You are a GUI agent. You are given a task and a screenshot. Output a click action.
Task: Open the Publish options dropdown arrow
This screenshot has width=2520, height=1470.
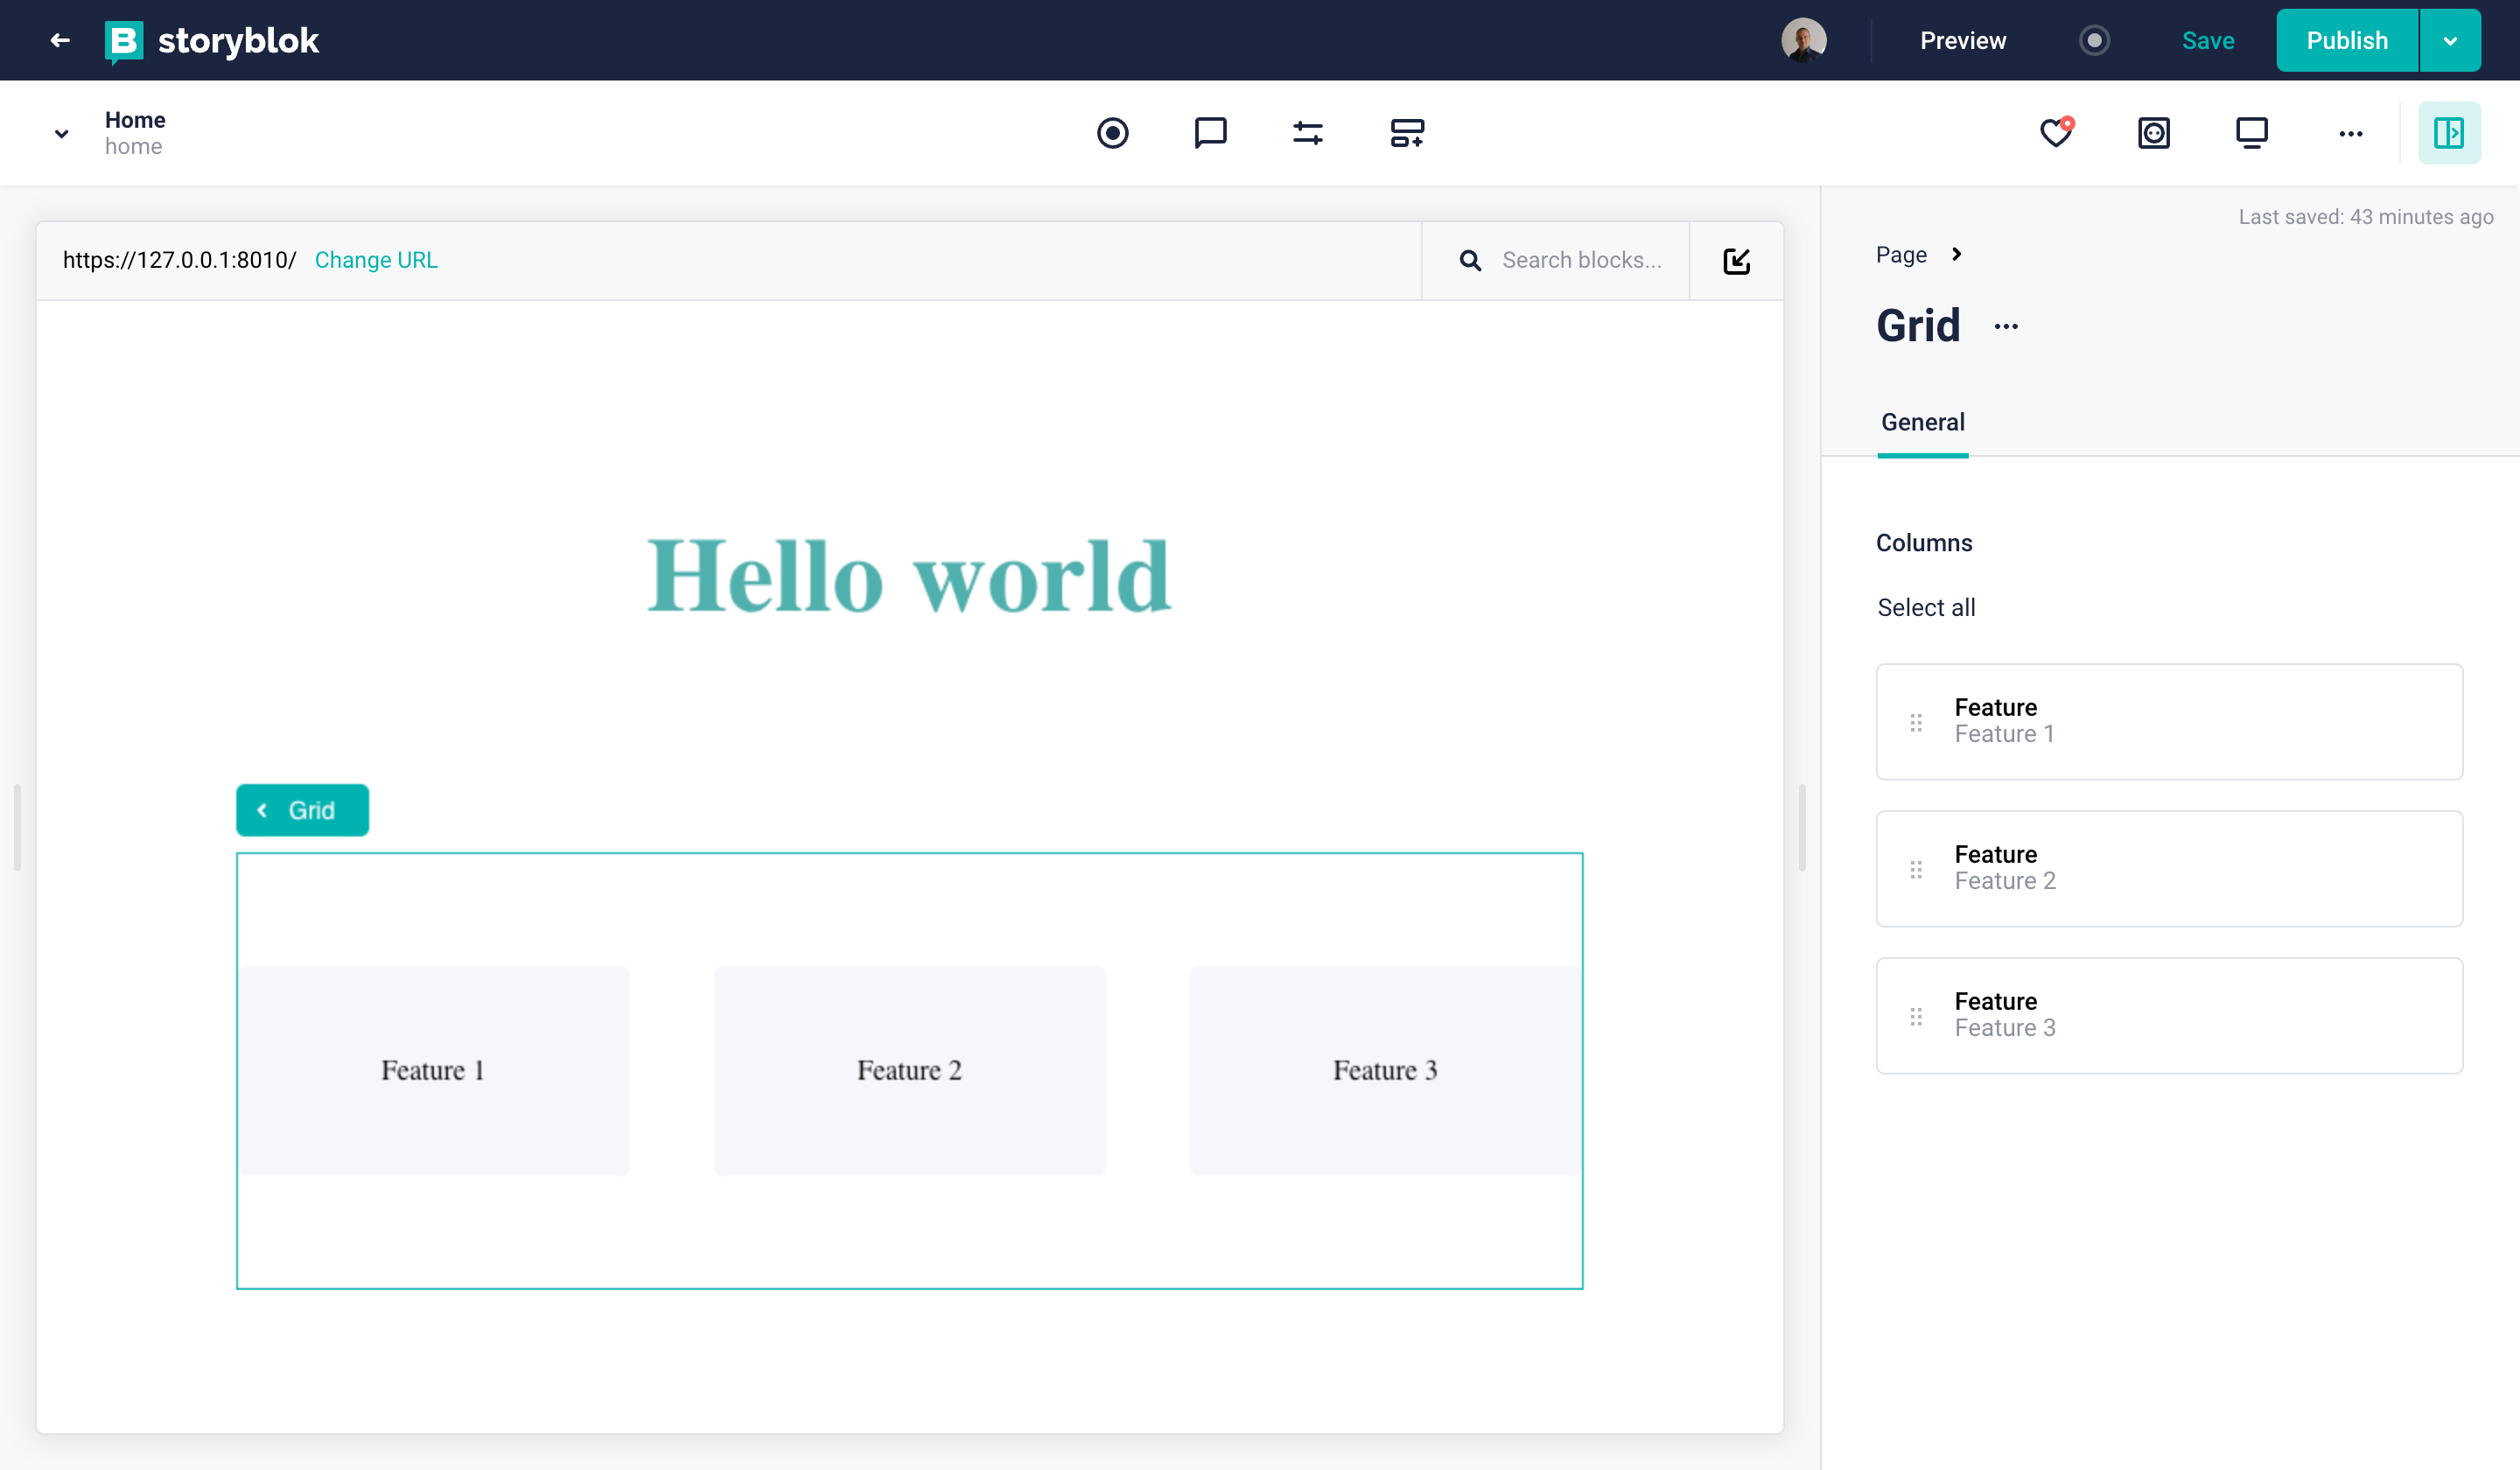[2450, 40]
